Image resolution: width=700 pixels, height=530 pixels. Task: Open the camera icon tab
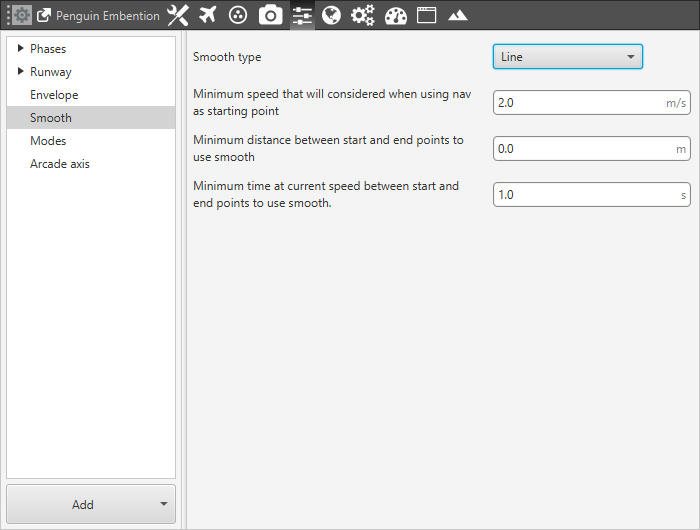click(x=271, y=15)
